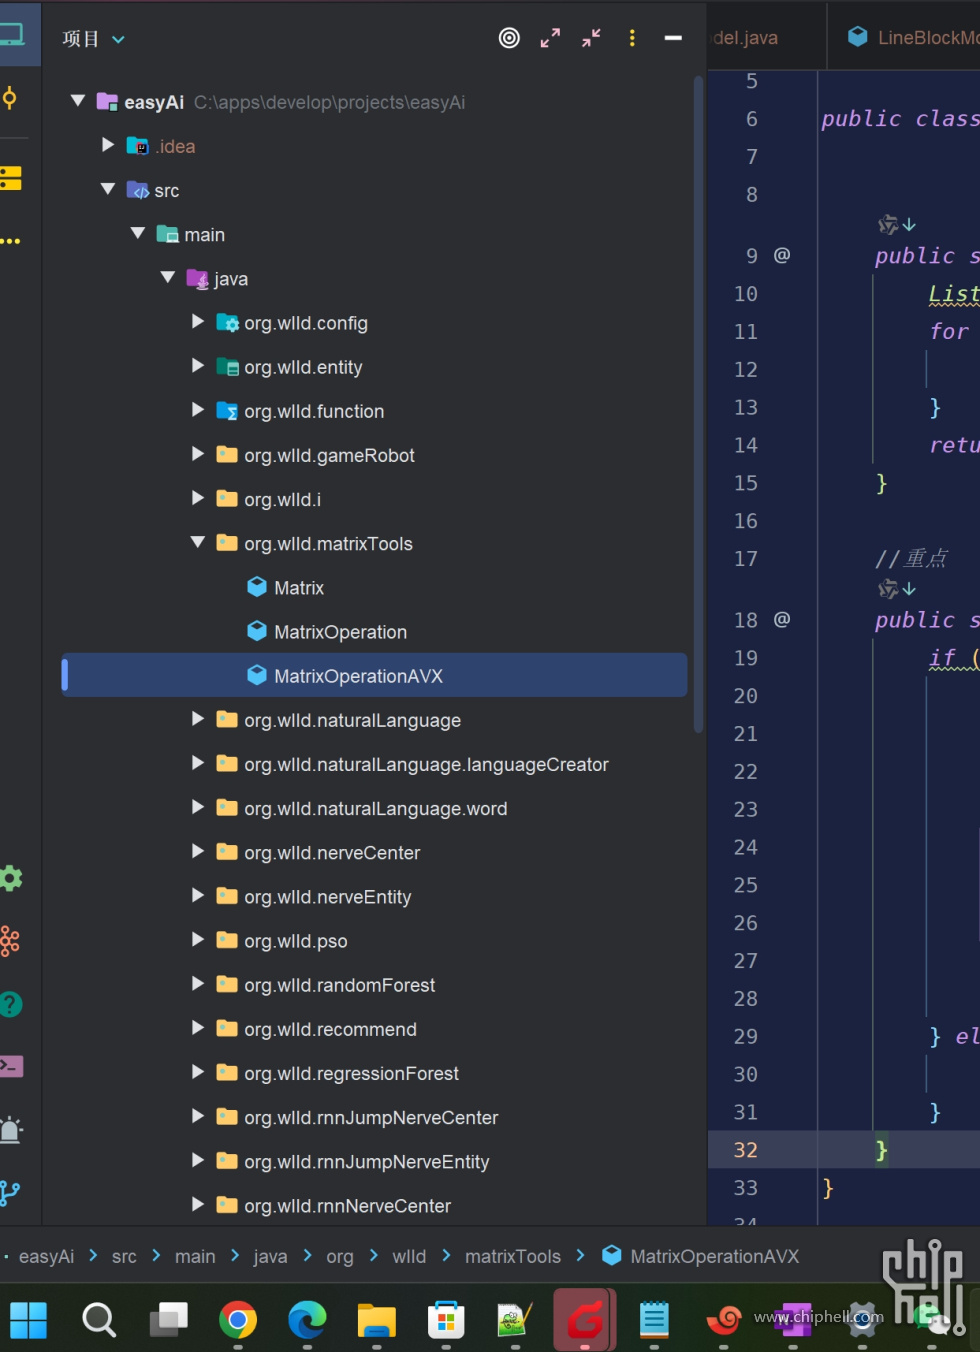This screenshot has width=980, height=1352.
Task: Open Windows taskbar Search
Action: [98, 1320]
